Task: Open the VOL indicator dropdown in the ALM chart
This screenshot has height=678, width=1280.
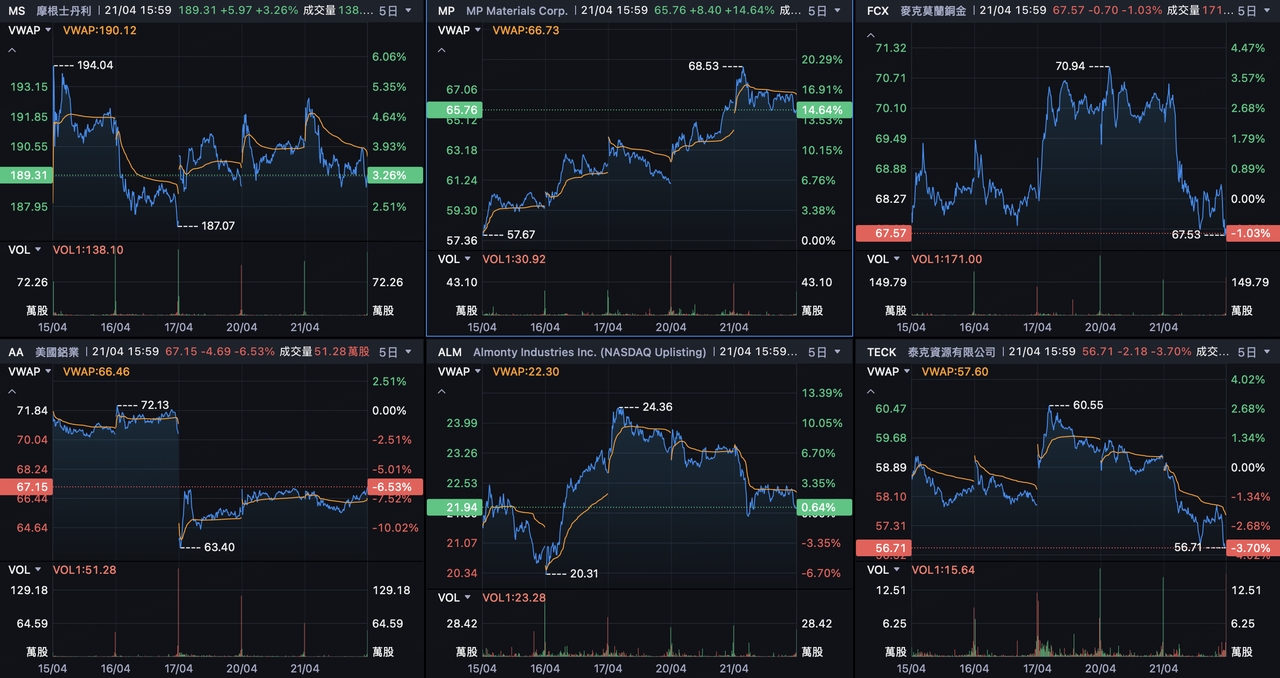Action: pos(454,598)
